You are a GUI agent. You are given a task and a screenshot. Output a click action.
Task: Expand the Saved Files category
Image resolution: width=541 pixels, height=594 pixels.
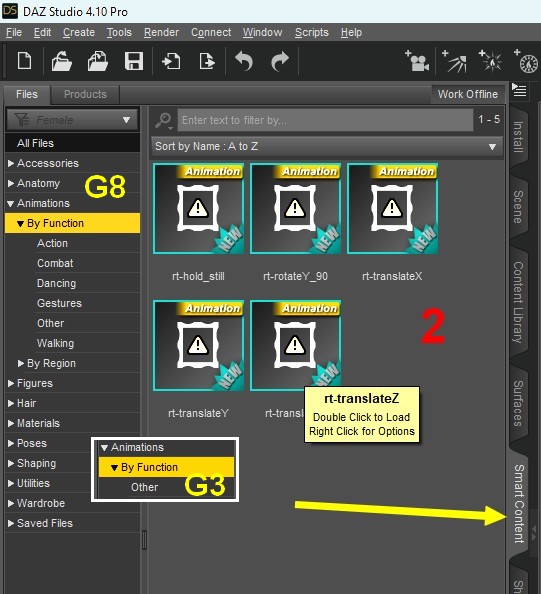[11, 524]
